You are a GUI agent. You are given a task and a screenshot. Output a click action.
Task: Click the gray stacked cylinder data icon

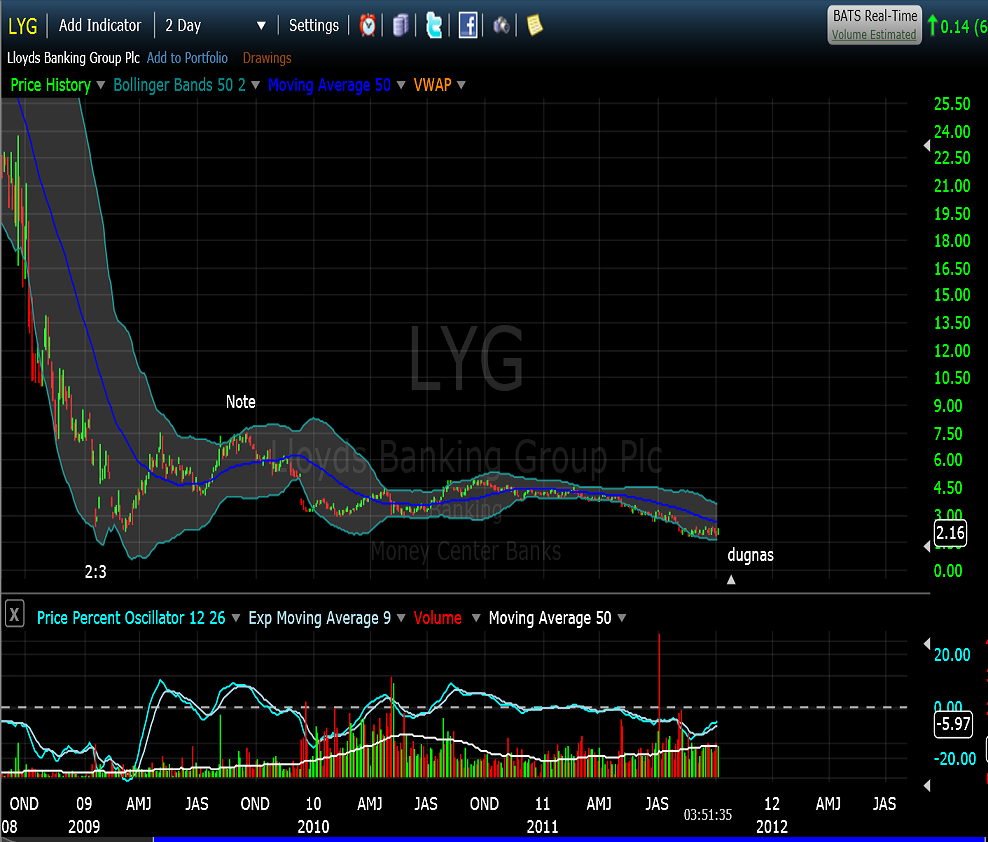click(x=401, y=25)
